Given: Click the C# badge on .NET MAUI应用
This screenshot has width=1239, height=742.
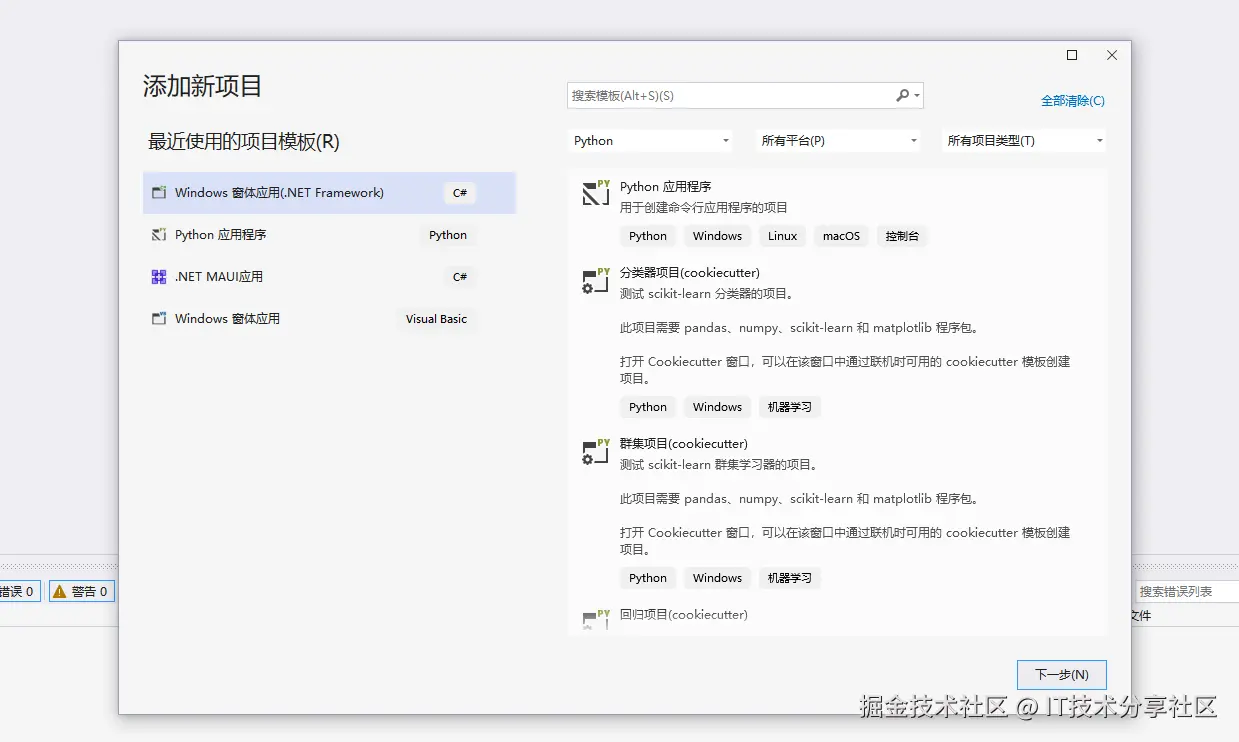Looking at the screenshot, I should click(x=460, y=277).
